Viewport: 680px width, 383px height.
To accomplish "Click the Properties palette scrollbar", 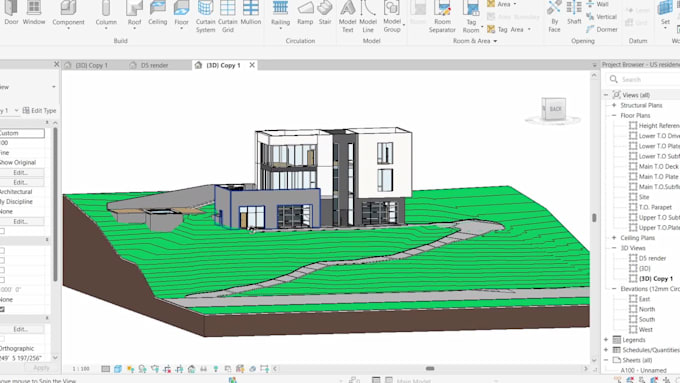I will 55,204.
